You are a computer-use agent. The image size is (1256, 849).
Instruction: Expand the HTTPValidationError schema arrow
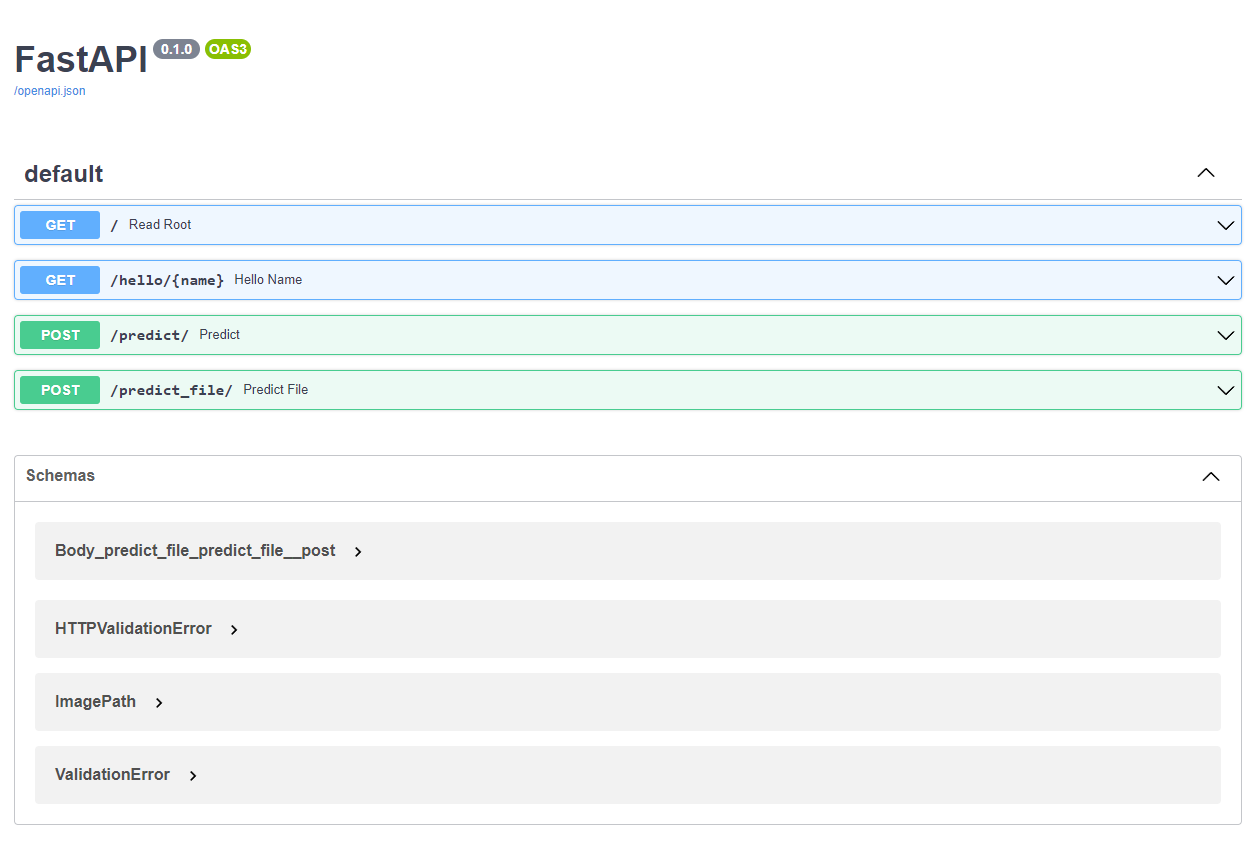(234, 630)
